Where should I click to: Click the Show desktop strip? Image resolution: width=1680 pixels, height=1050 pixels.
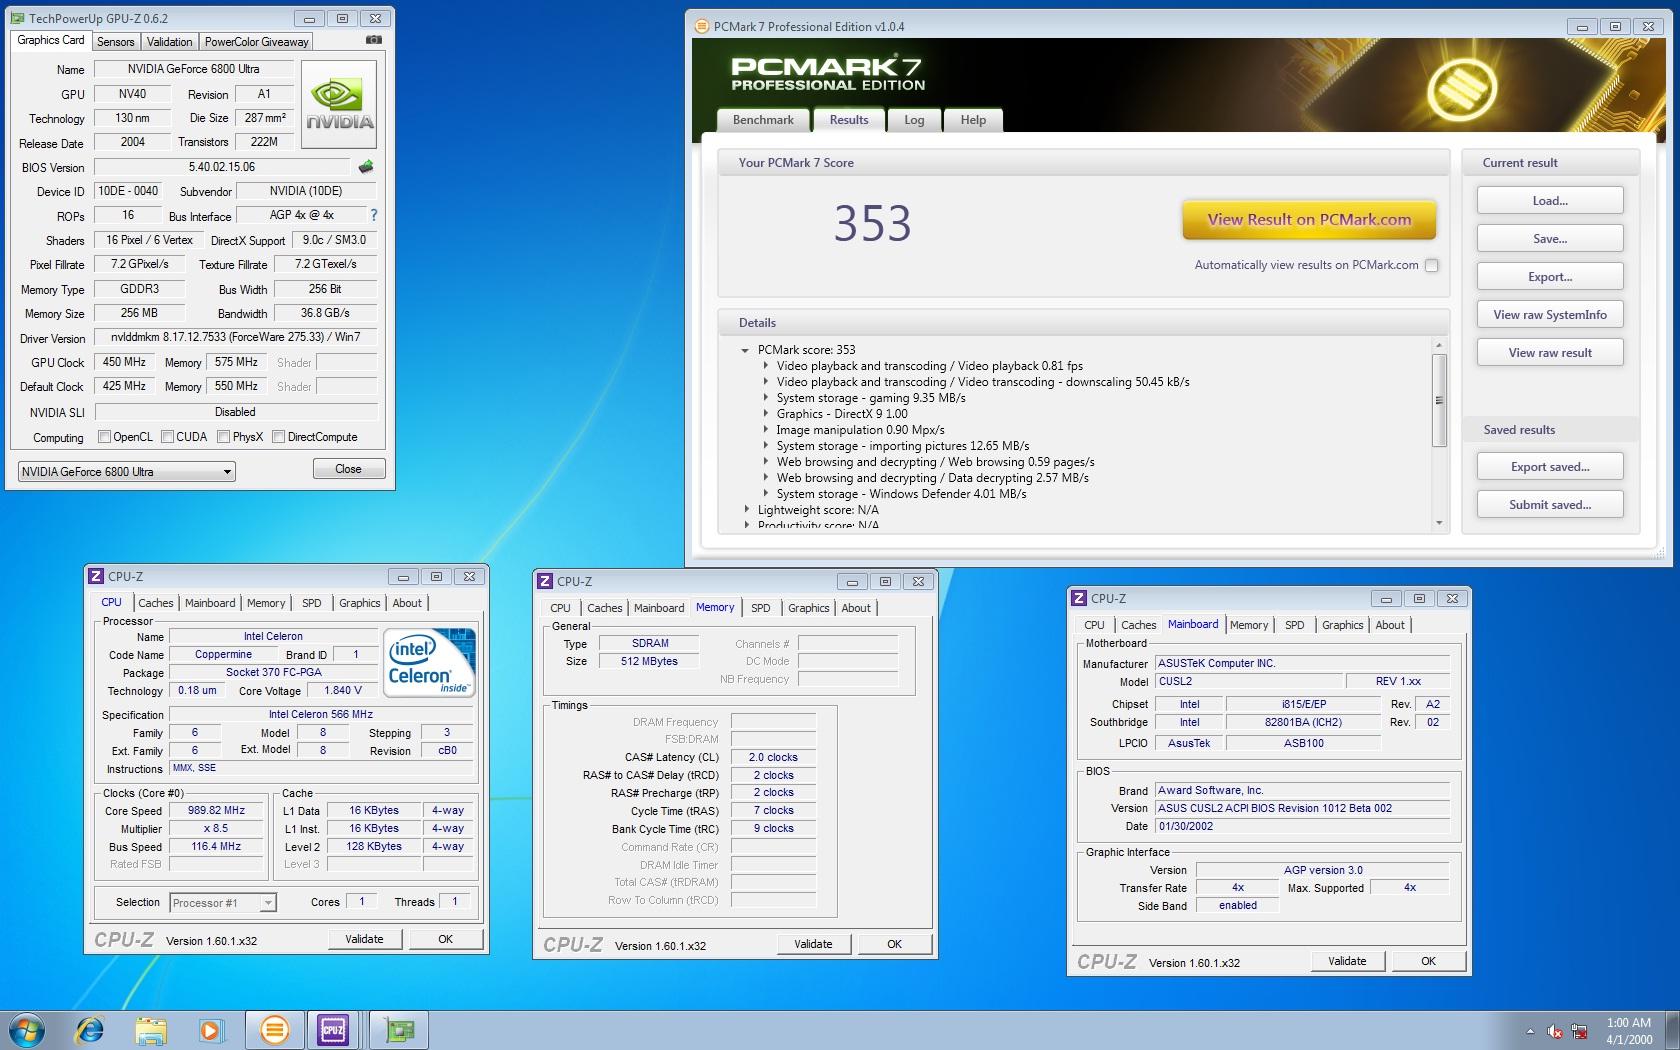click(x=1673, y=1030)
